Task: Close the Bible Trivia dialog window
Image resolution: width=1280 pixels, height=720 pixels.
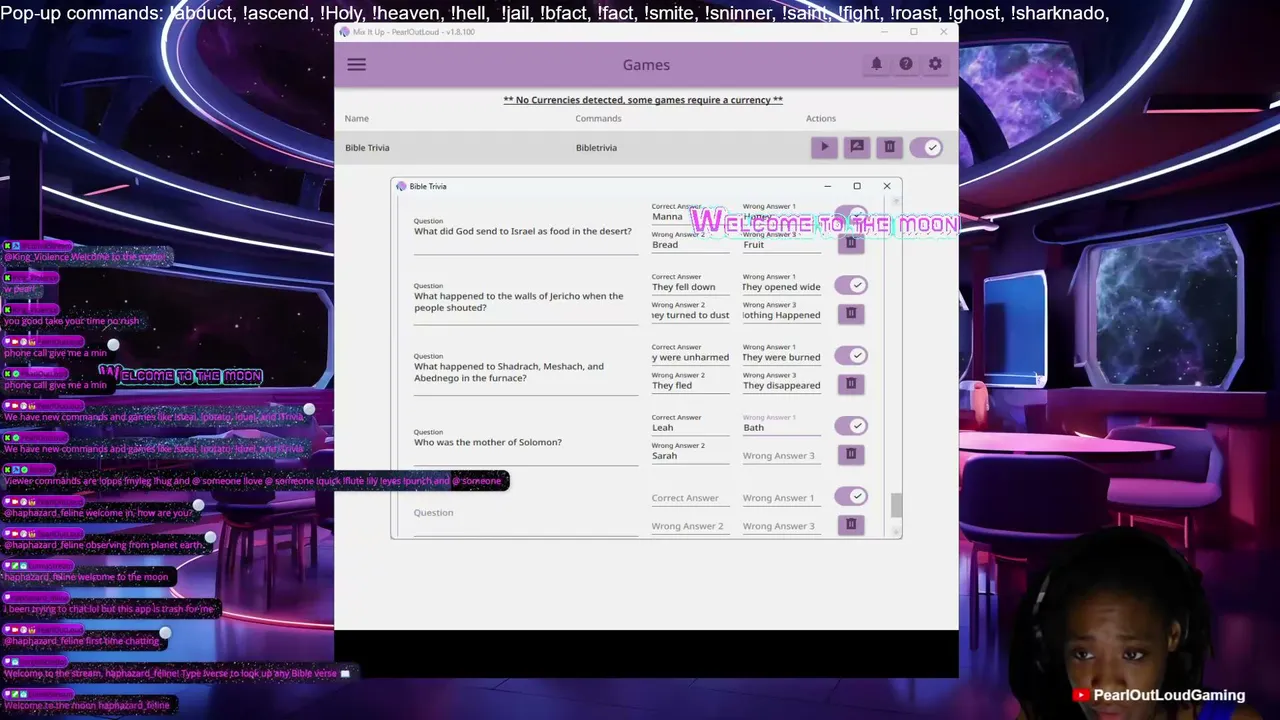Action: pos(886,186)
